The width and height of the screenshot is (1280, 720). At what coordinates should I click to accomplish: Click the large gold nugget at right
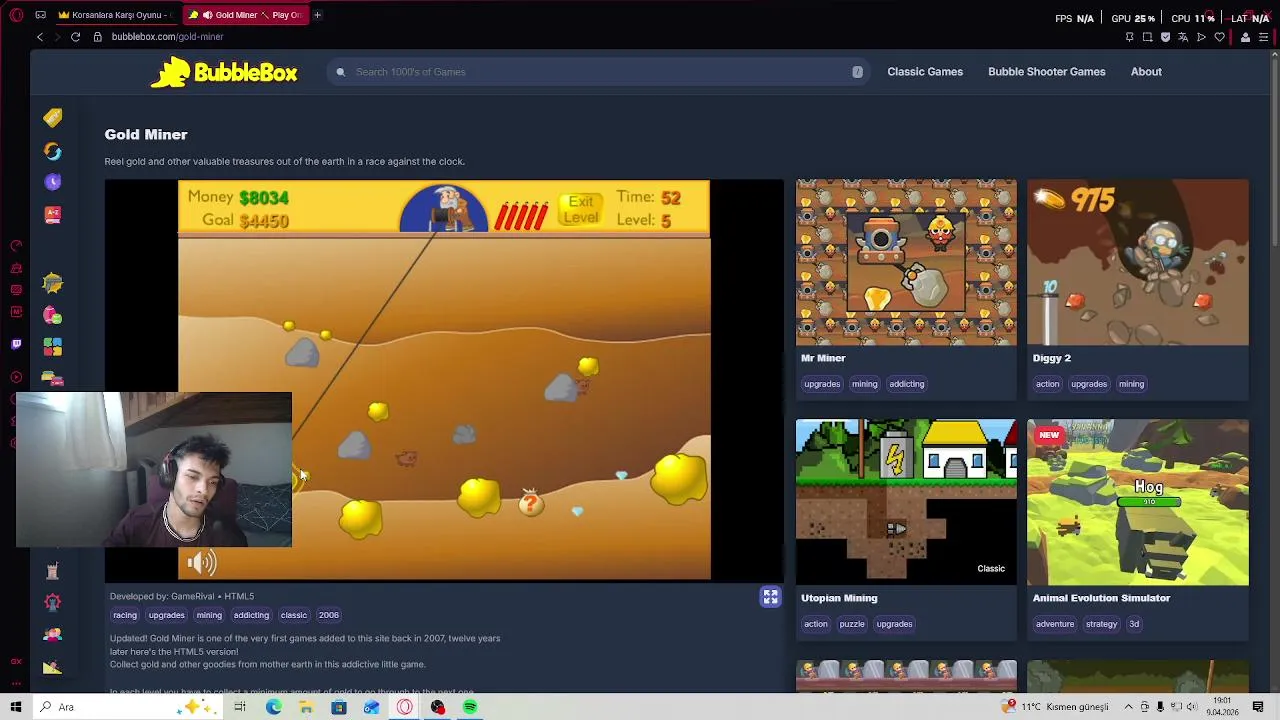point(680,477)
